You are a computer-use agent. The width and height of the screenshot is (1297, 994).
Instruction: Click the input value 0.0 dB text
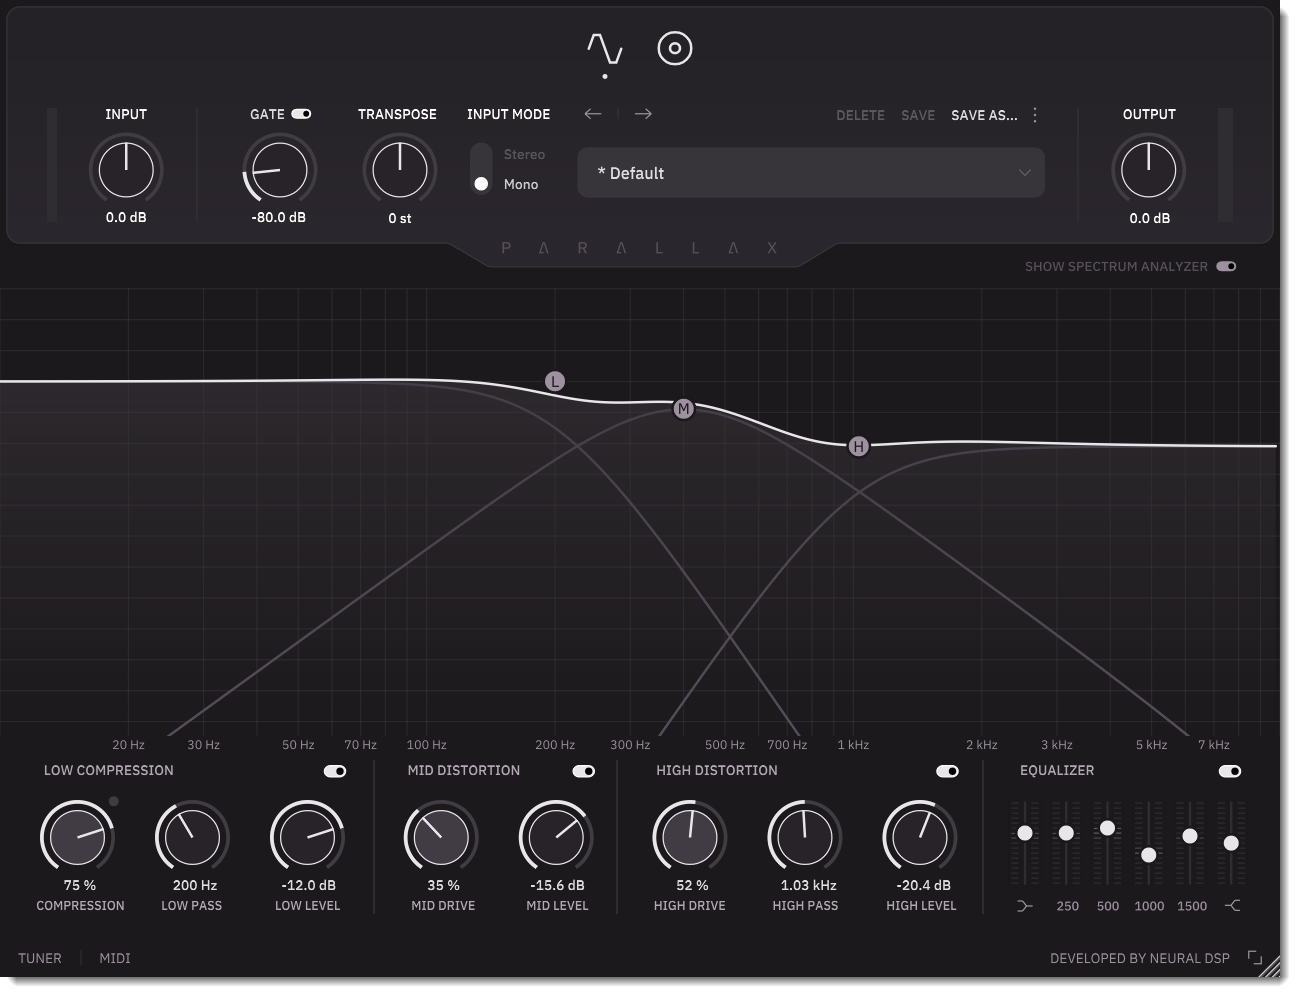click(126, 217)
